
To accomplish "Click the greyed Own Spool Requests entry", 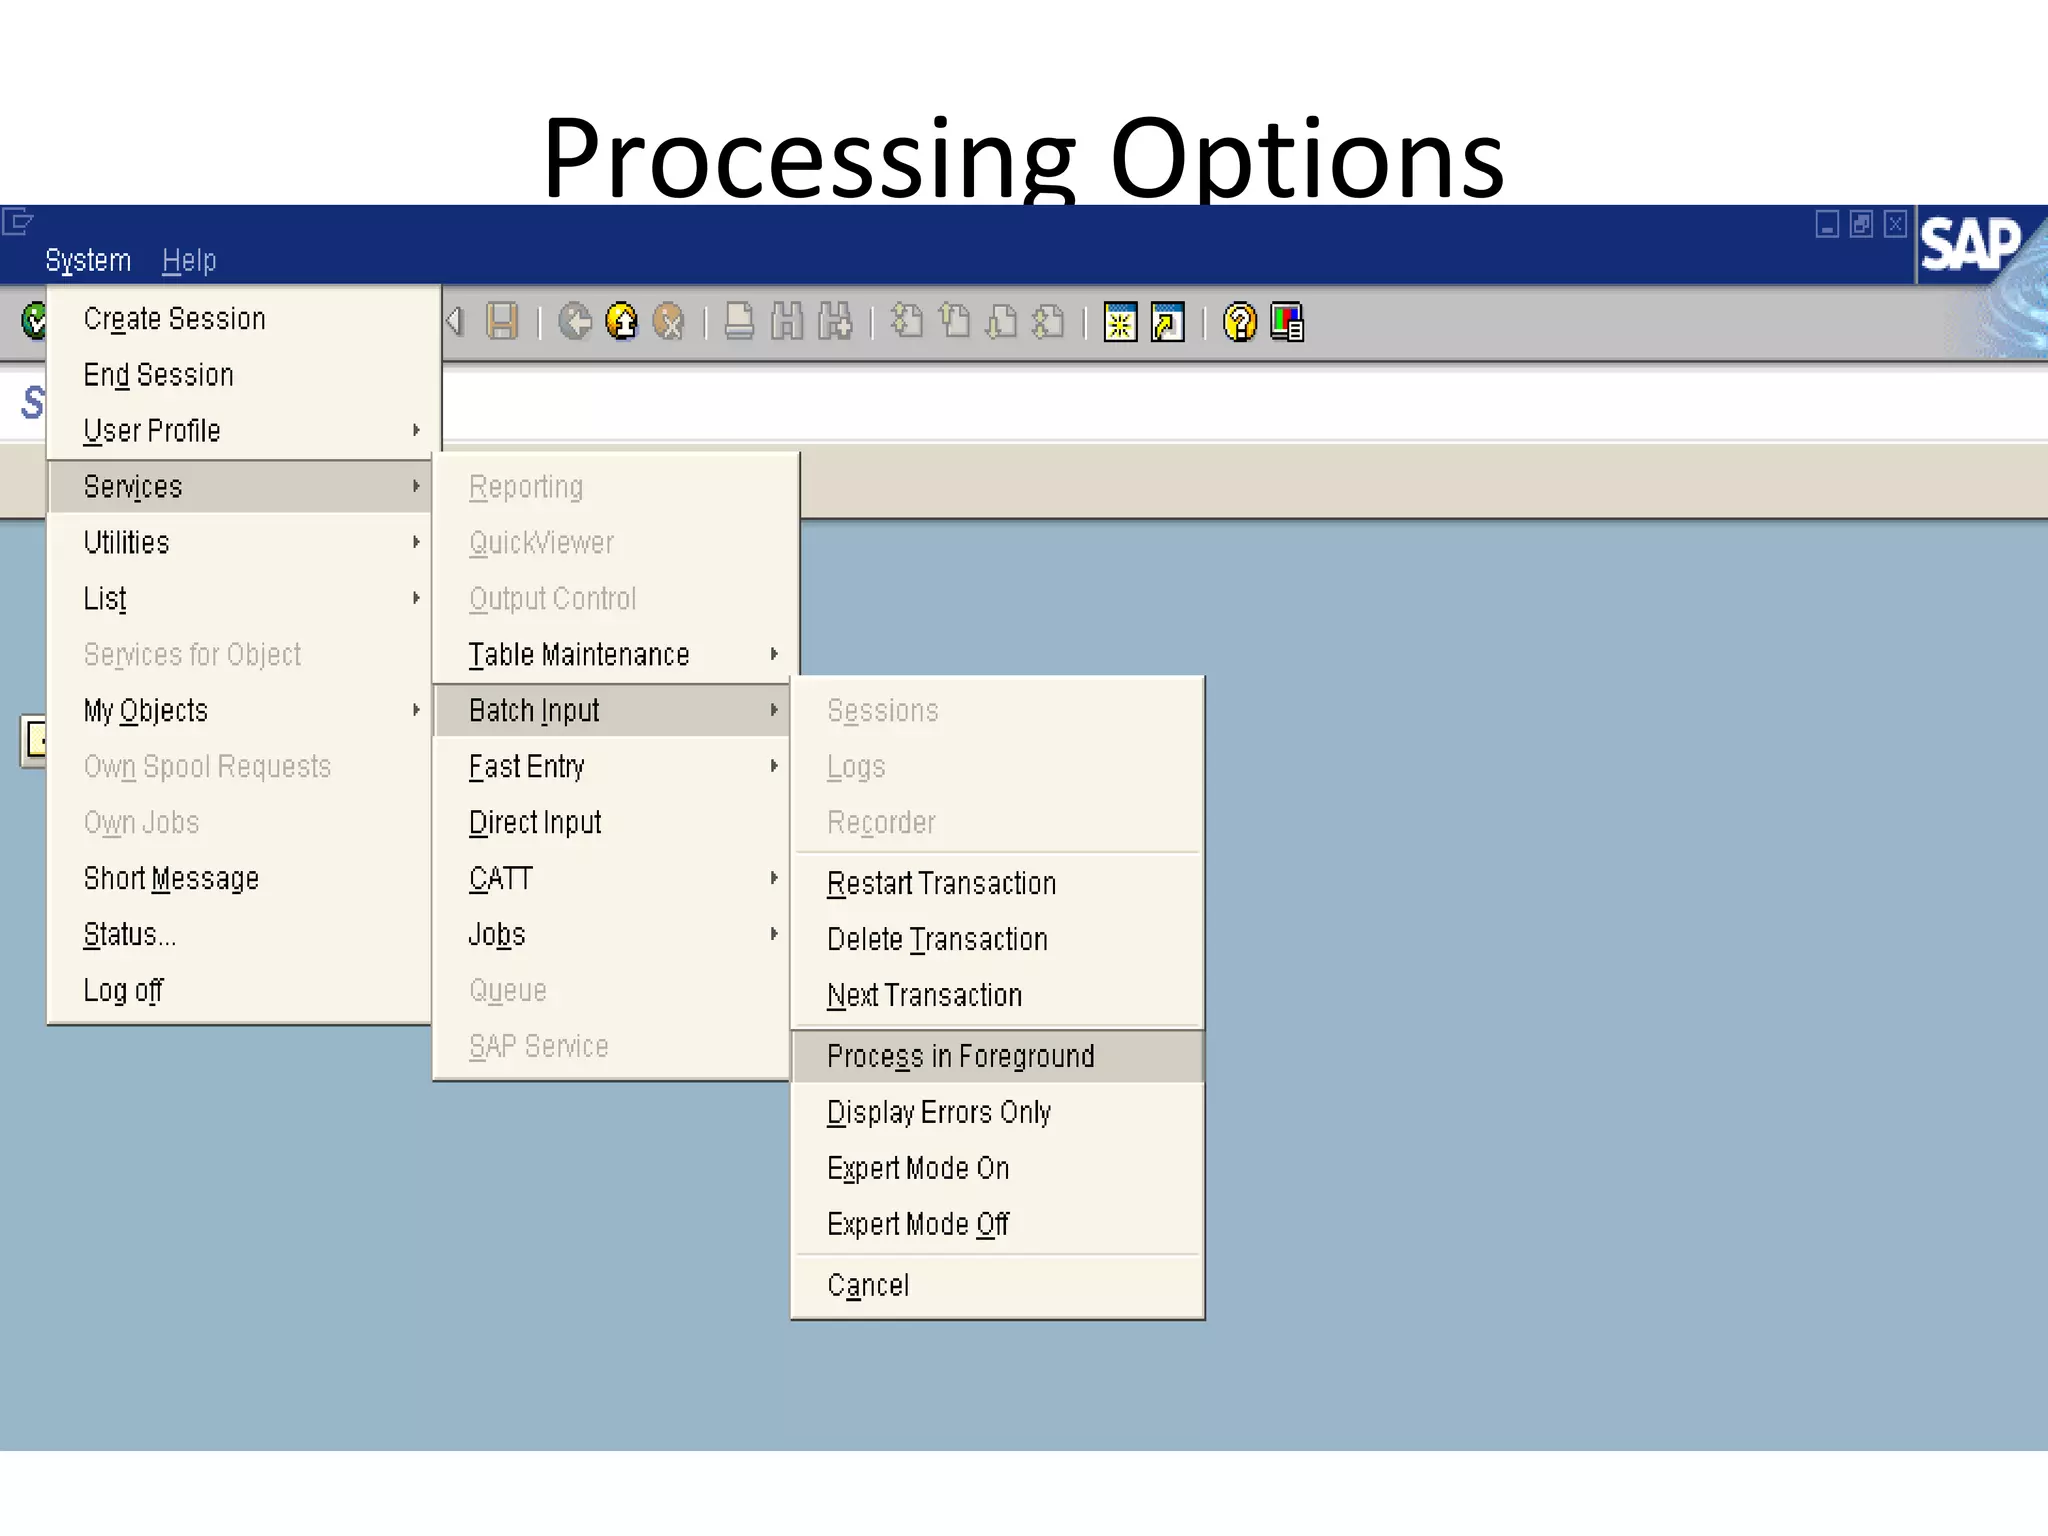I will 240,767.
